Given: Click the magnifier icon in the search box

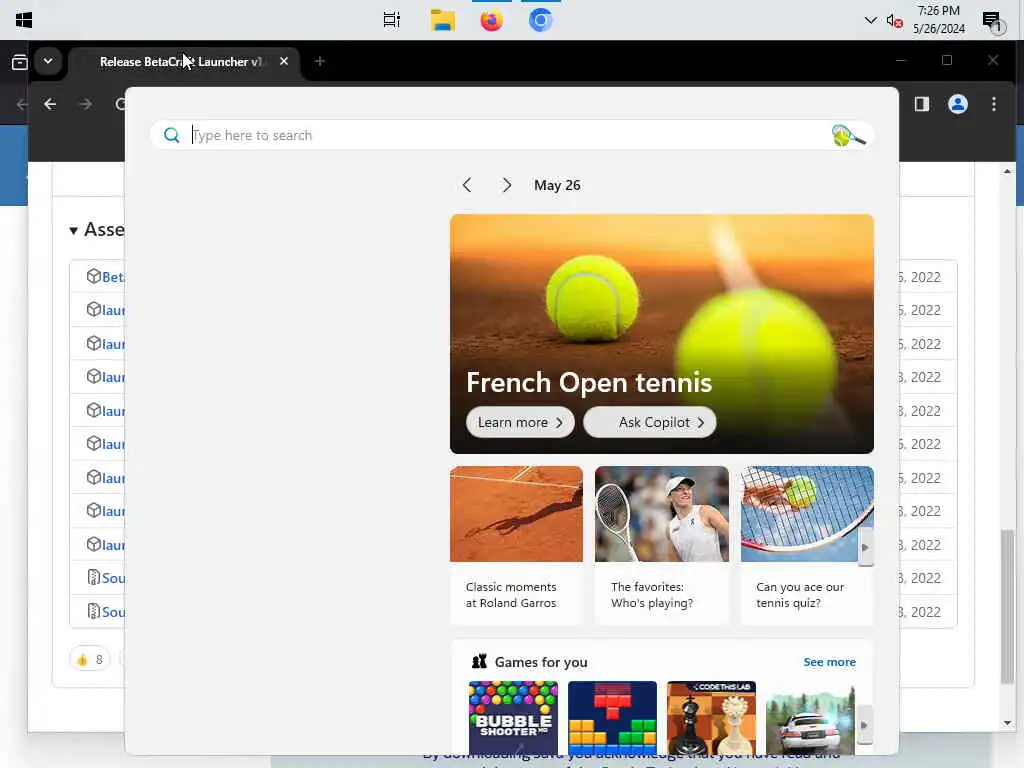Looking at the screenshot, I should [x=171, y=135].
